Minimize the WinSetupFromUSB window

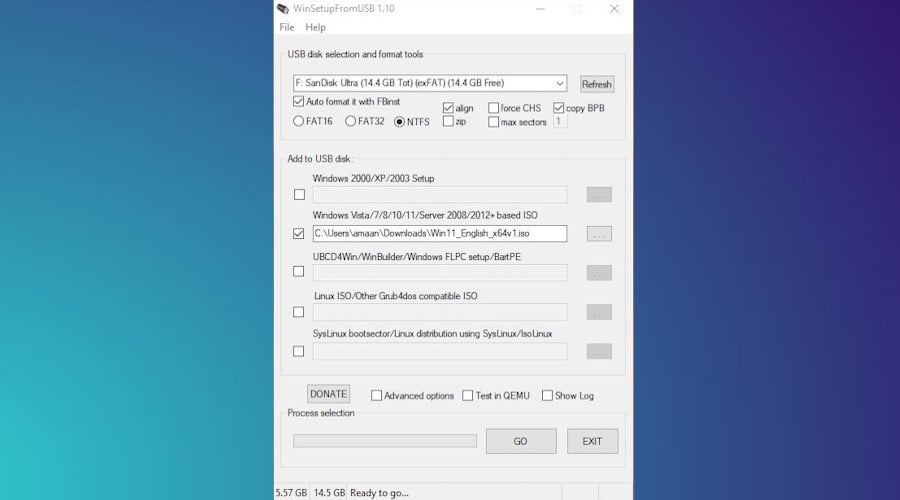(x=540, y=9)
